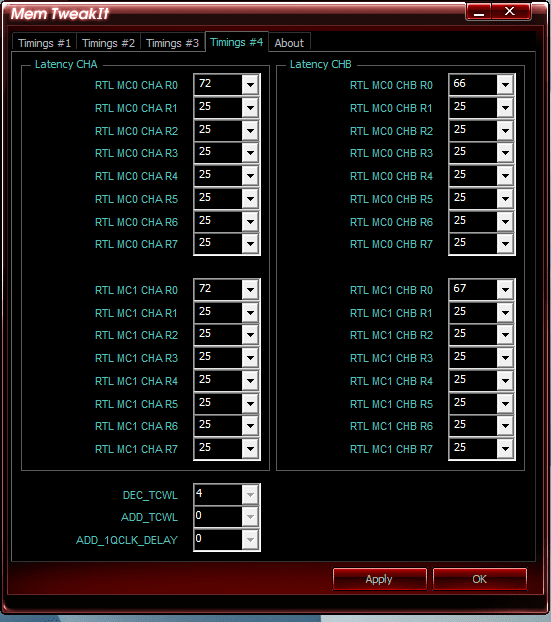The width and height of the screenshot is (551, 622).
Task: Open the ADD_TCWL dropdown
Action: pyautogui.click(x=250, y=517)
